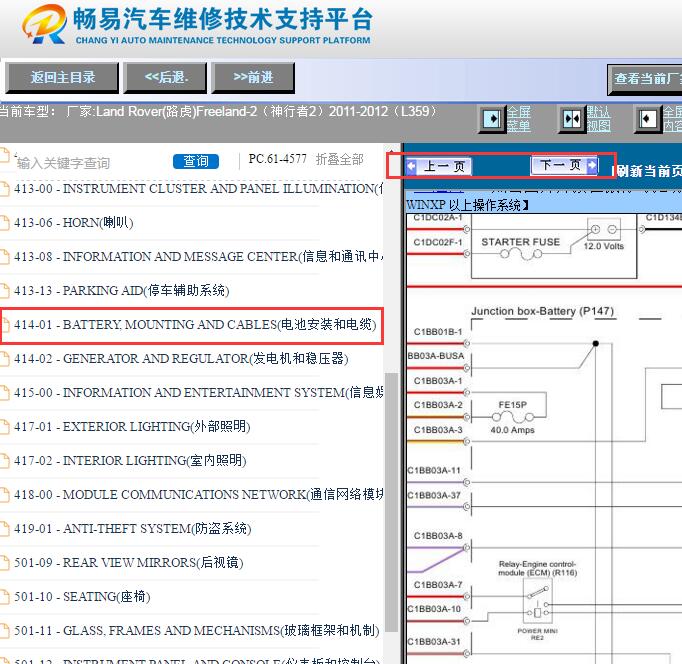Open 501-09 REAR VIEW MIRRORS entry
Viewport: 682px width, 664px height.
(x=128, y=563)
